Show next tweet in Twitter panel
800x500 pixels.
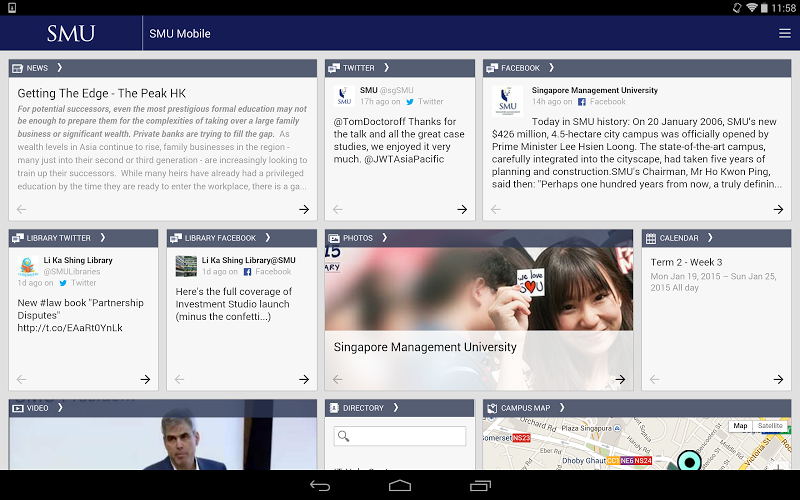(x=462, y=209)
